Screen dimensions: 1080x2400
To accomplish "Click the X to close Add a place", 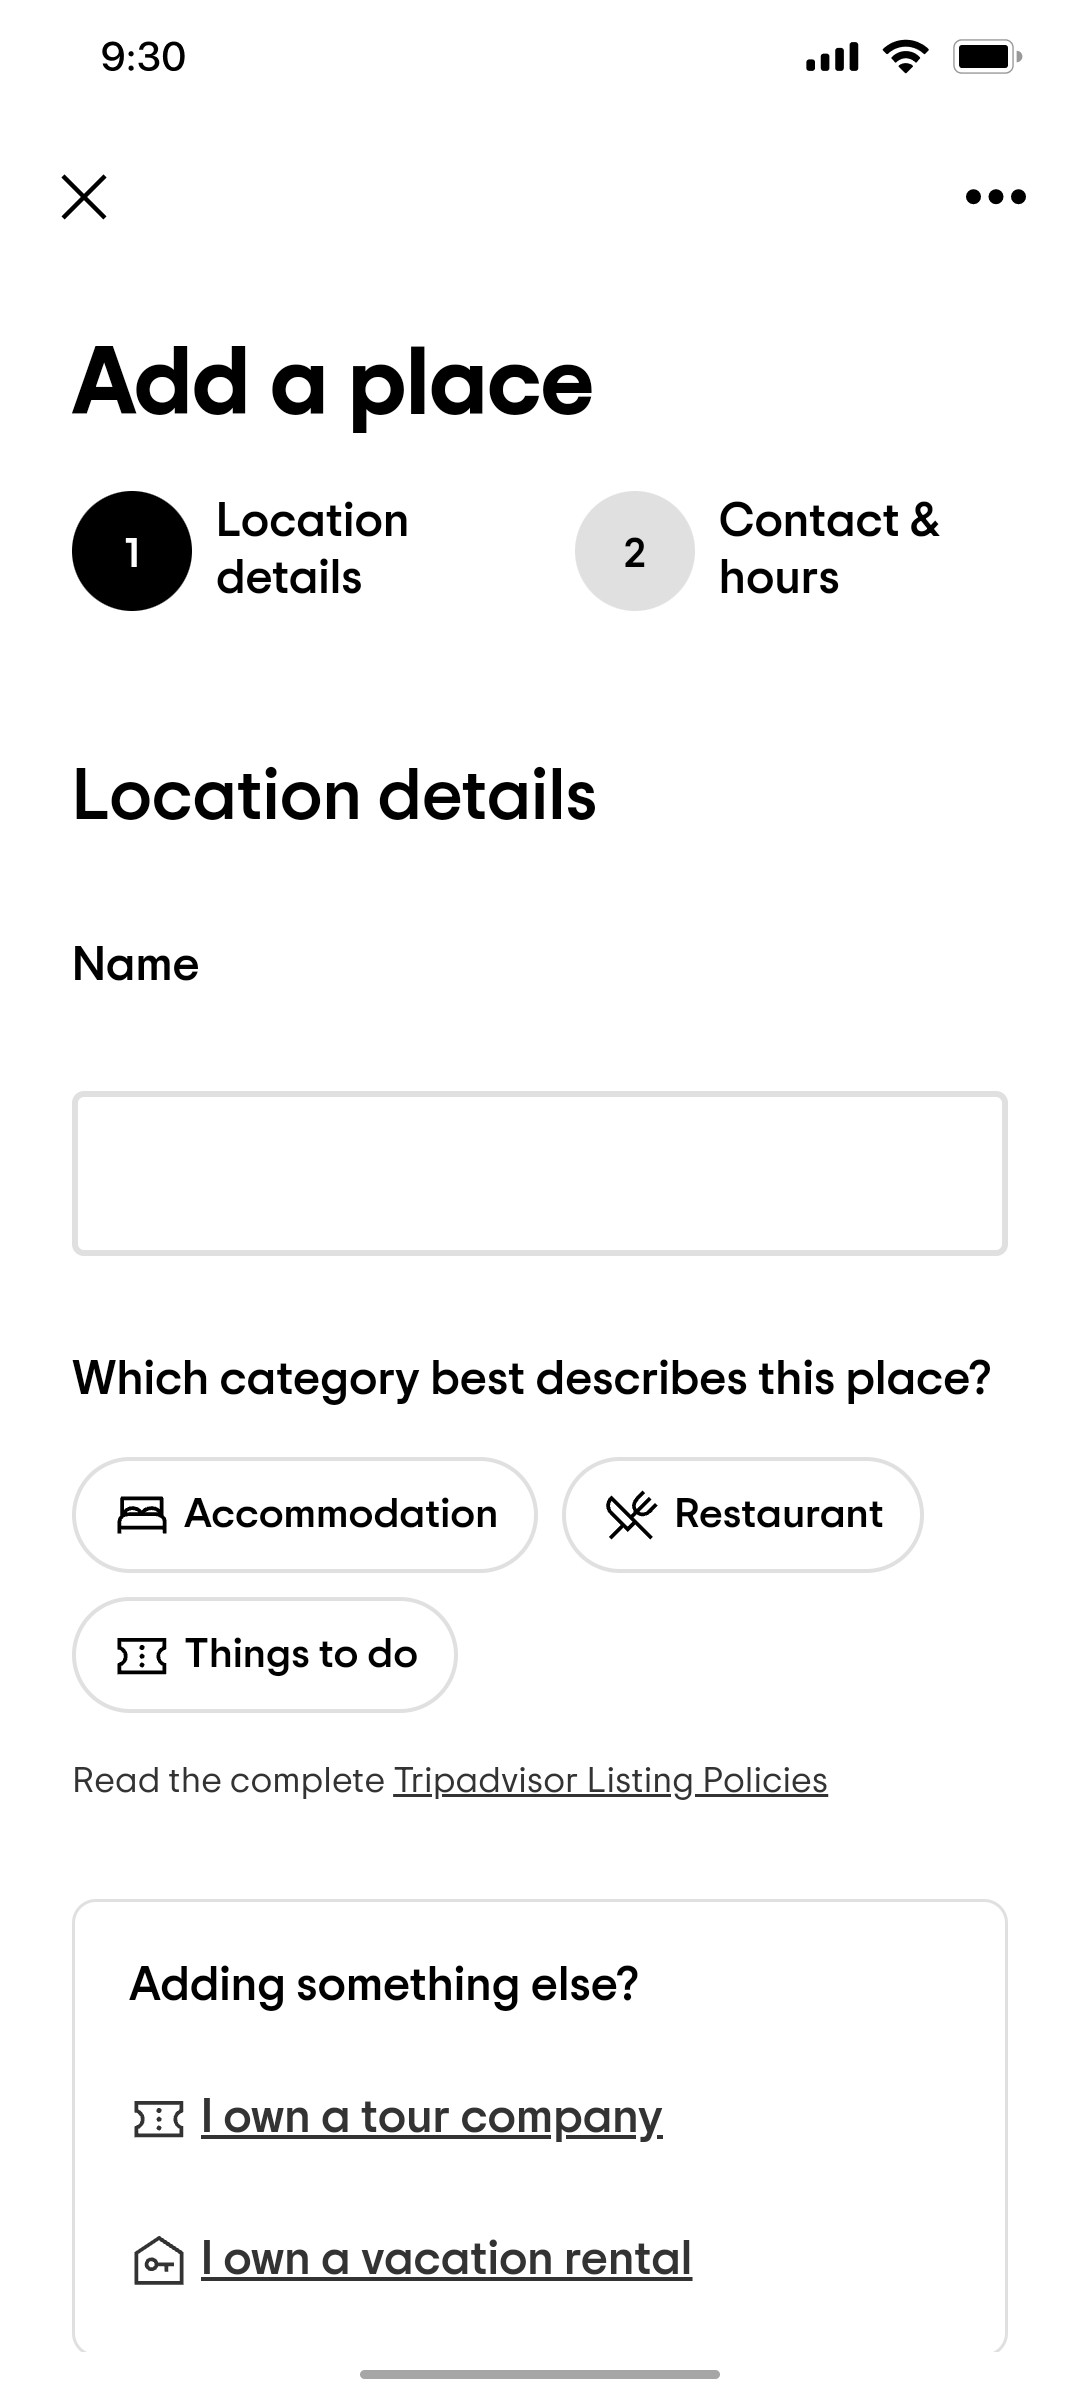I will coord(84,196).
